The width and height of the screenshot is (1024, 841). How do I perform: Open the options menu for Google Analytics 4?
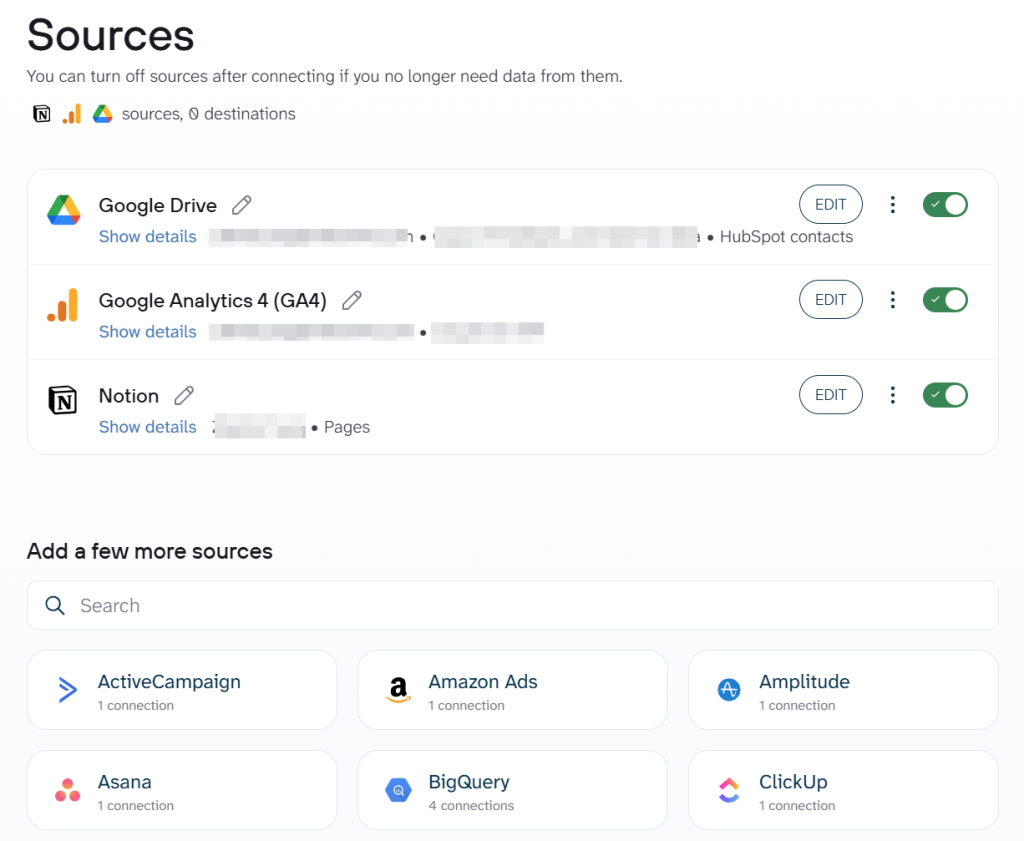(893, 299)
